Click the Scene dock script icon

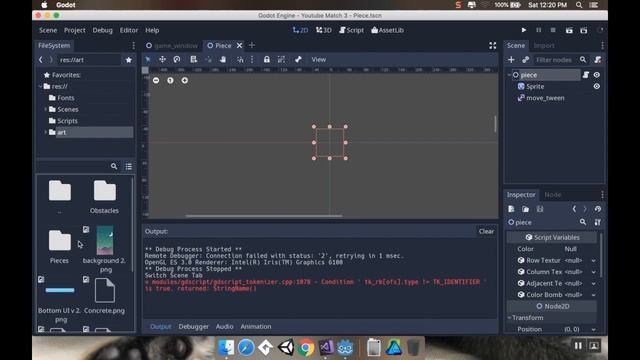pyautogui.click(x=598, y=60)
